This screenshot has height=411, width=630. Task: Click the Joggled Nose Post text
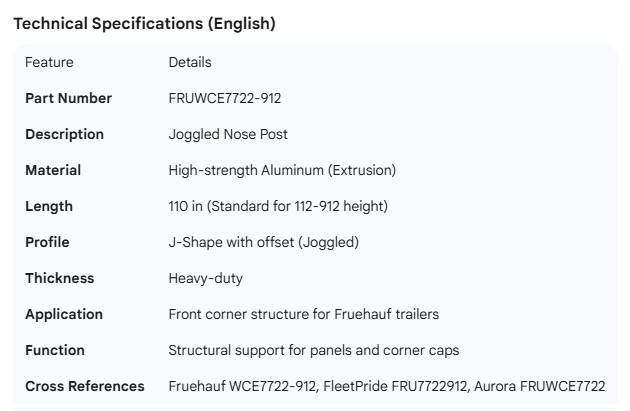229,134
